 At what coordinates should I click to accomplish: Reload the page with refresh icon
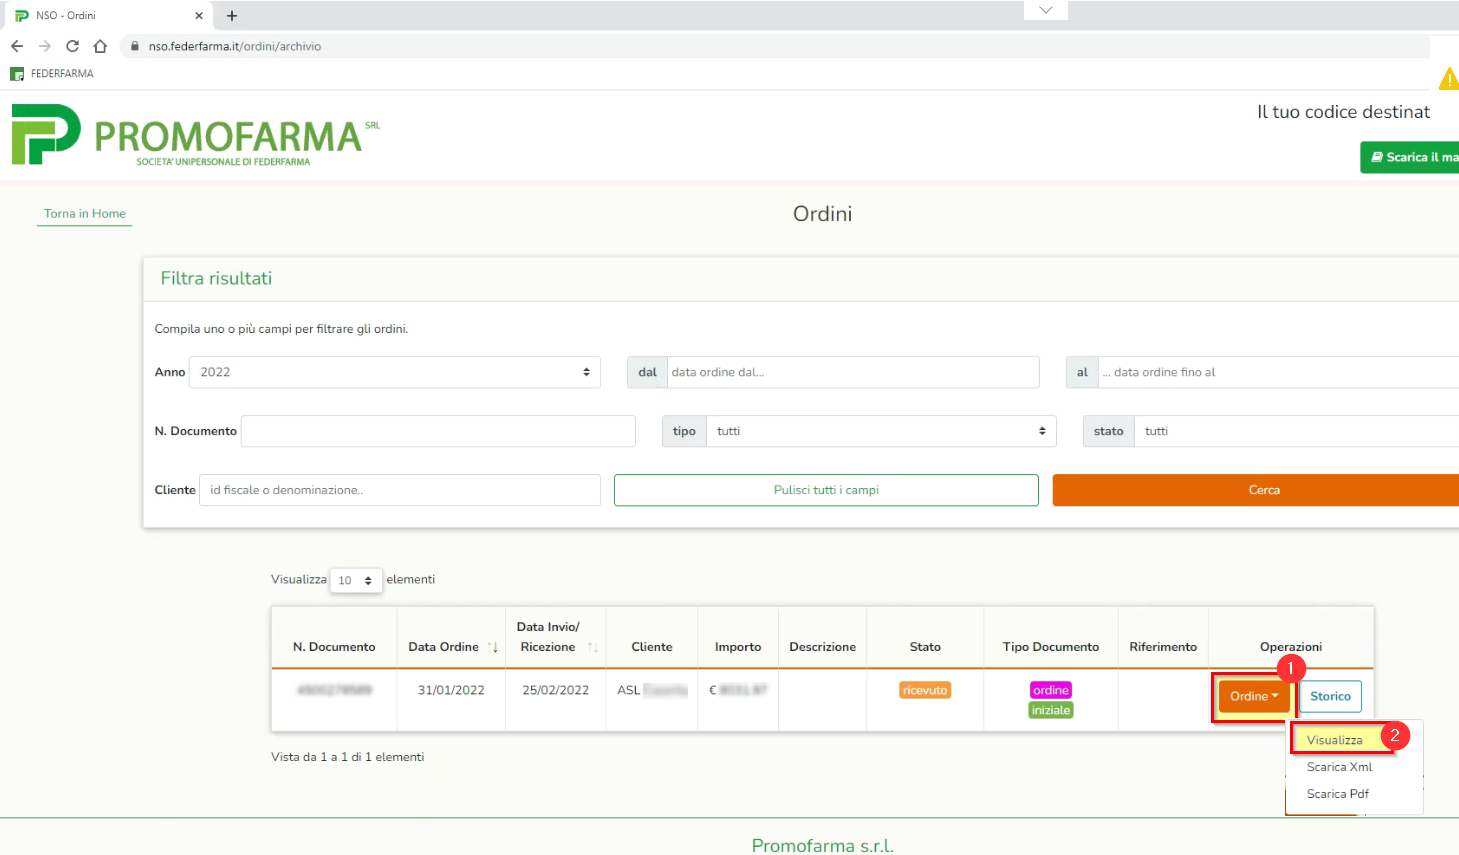click(72, 46)
